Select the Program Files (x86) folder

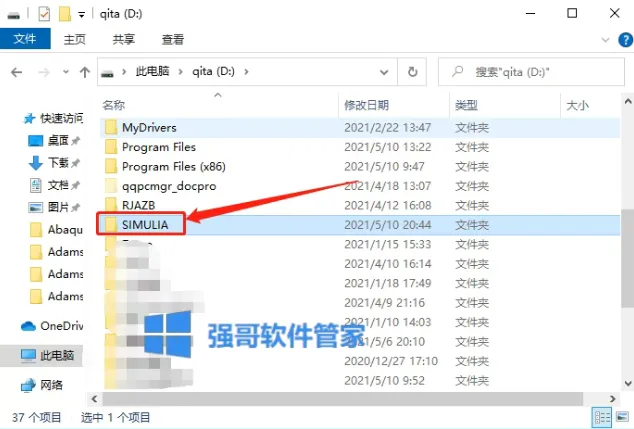[x=360, y=167]
